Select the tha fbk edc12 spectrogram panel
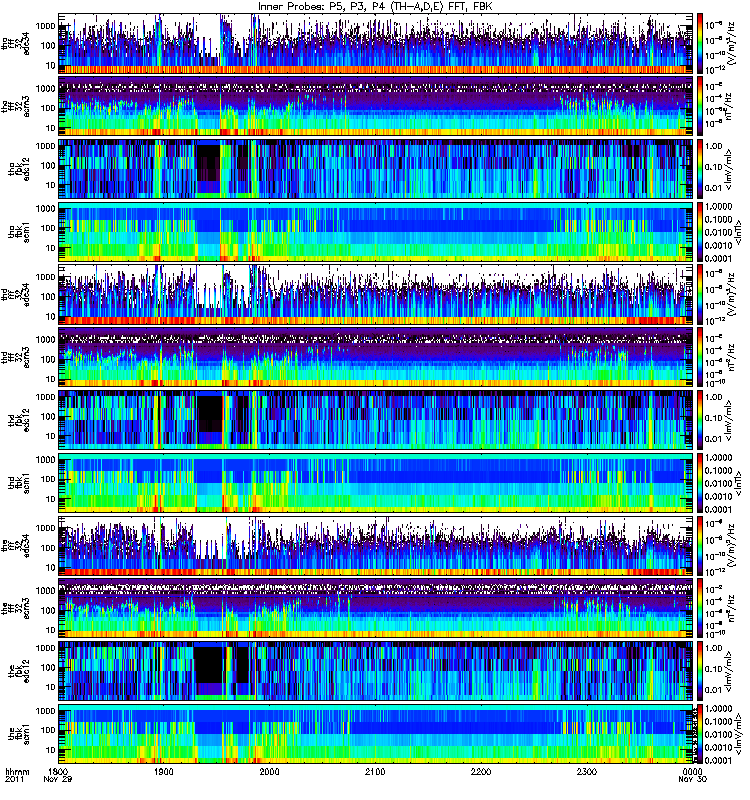 click(376, 169)
